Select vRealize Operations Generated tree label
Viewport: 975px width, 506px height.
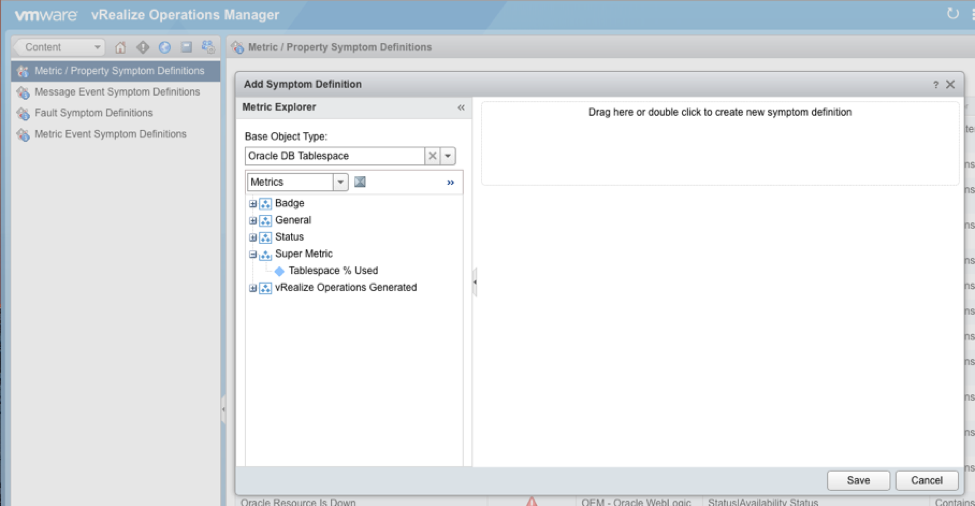point(346,287)
